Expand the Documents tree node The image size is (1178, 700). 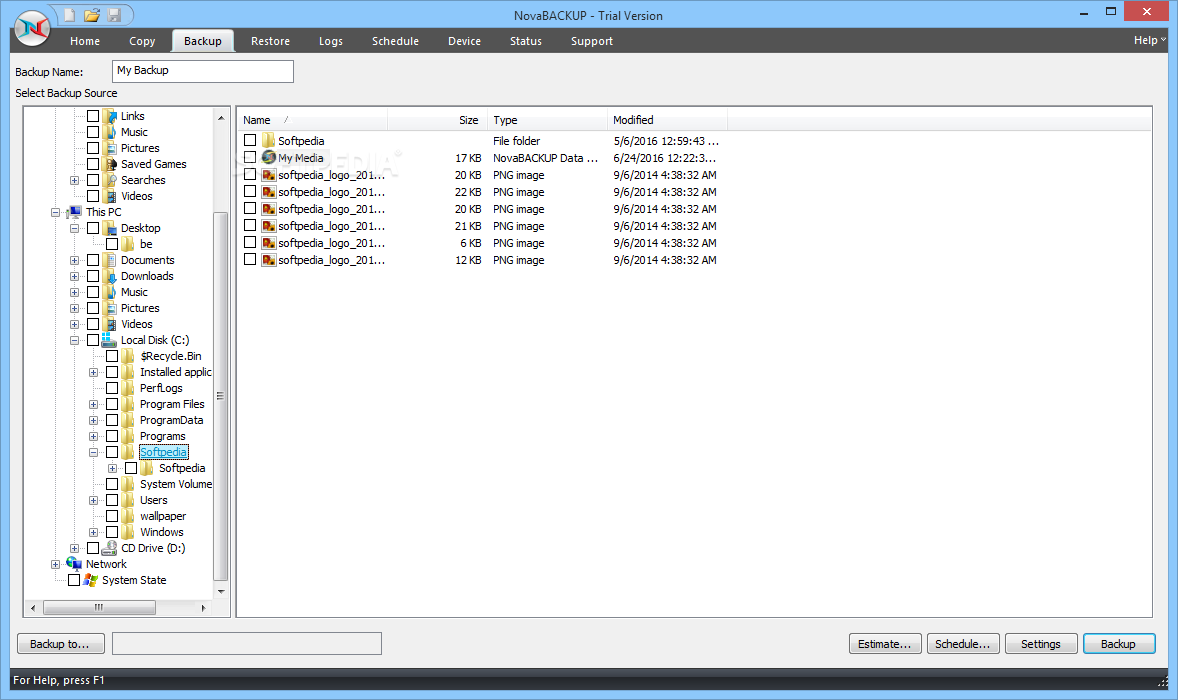(74, 261)
